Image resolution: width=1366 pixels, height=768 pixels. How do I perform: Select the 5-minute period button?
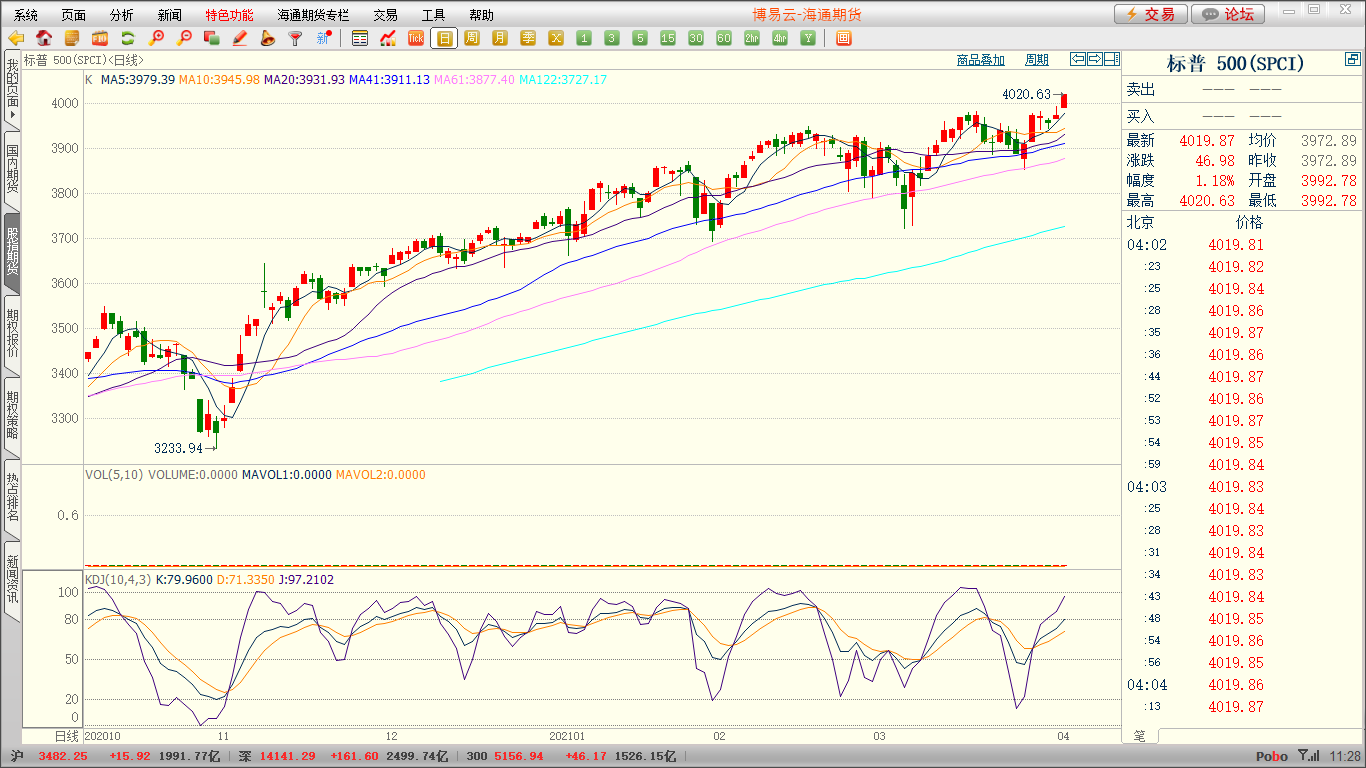click(x=640, y=38)
